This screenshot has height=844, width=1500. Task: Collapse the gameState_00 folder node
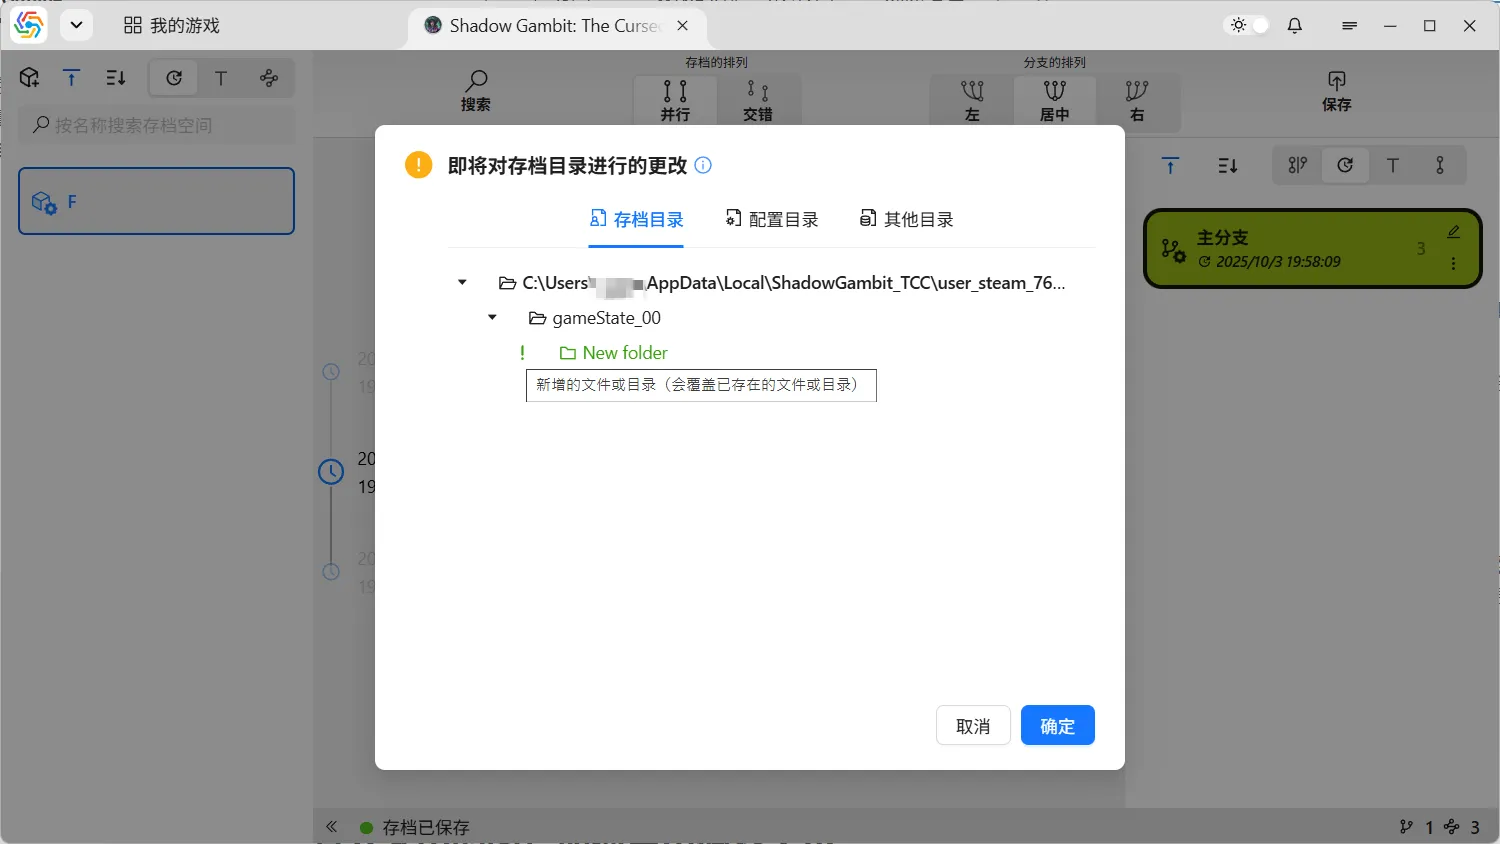(x=492, y=318)
